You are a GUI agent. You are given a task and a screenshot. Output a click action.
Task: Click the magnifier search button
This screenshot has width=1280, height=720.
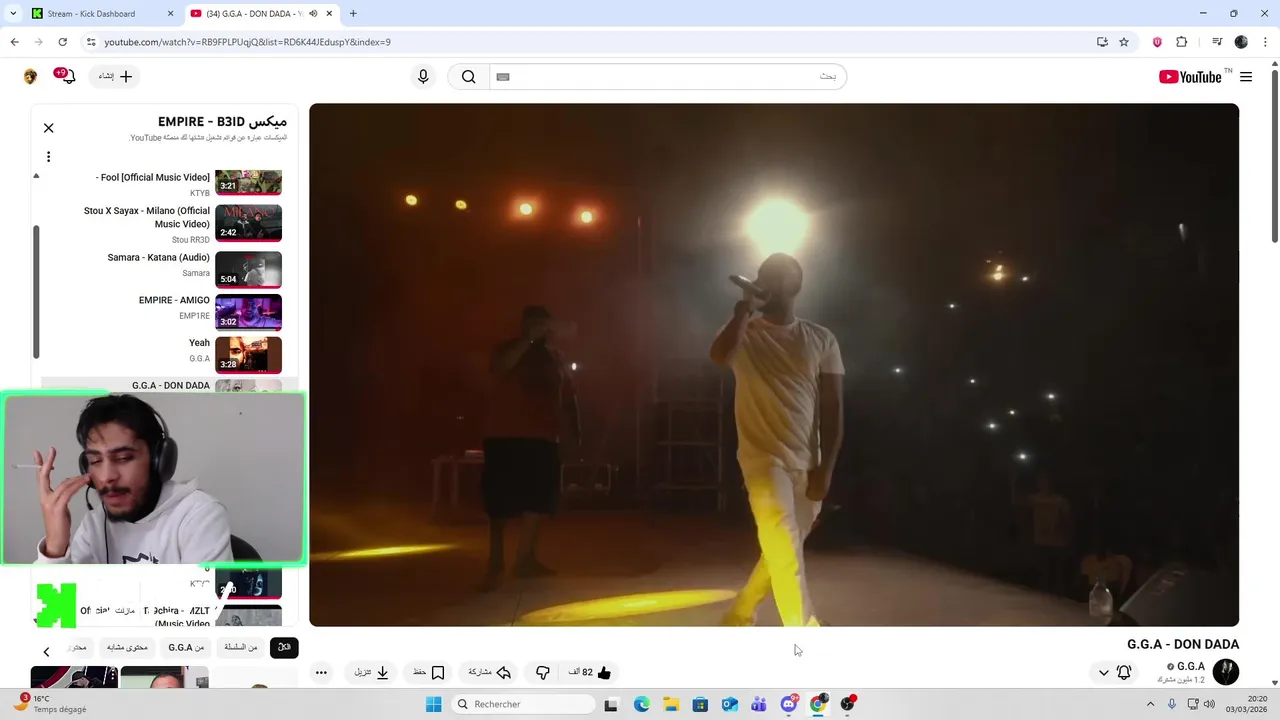pyautogui.click(x=468, y=77)
